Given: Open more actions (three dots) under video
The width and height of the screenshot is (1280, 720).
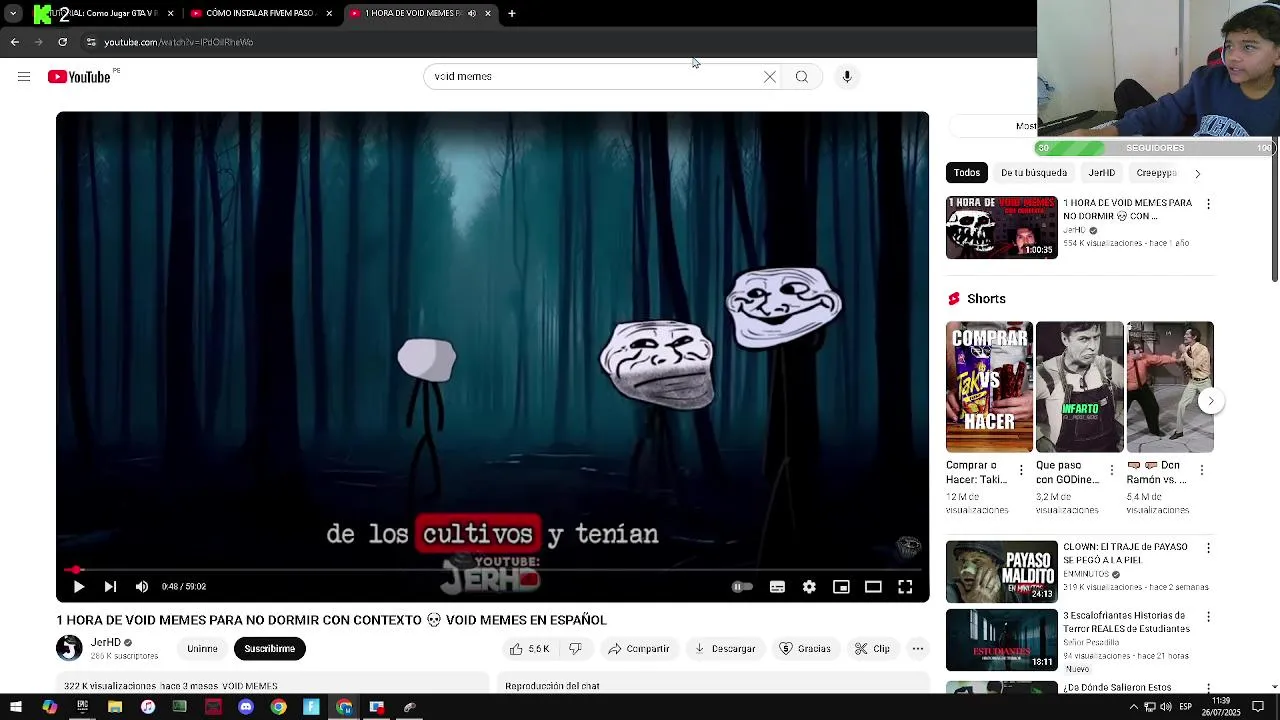Looking at the screenshot, I should click(x=918, y=649).
